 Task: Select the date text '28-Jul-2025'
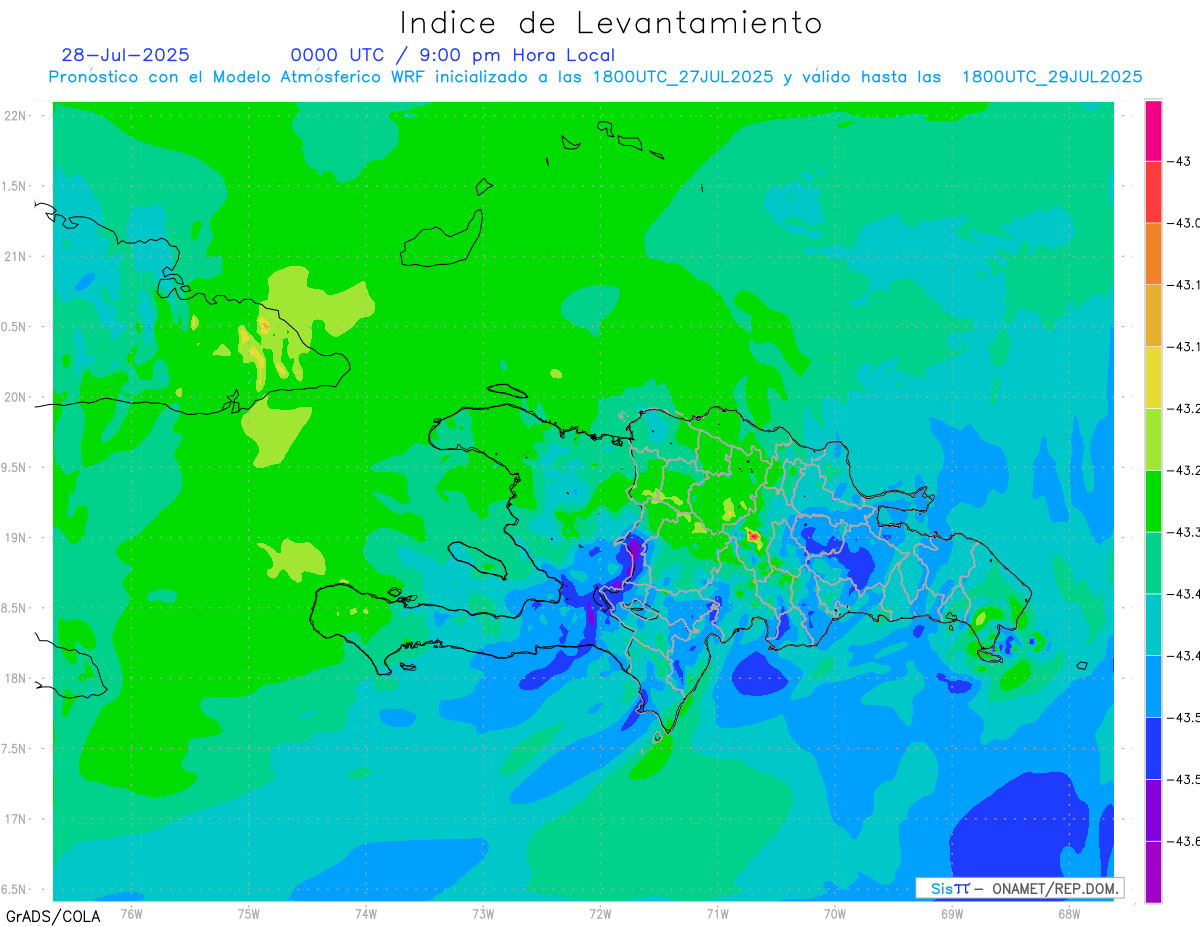click(125, 55)
